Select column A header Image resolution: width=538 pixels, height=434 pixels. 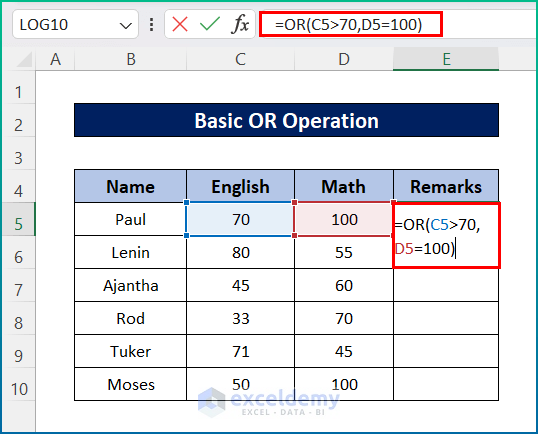(55, 59)
